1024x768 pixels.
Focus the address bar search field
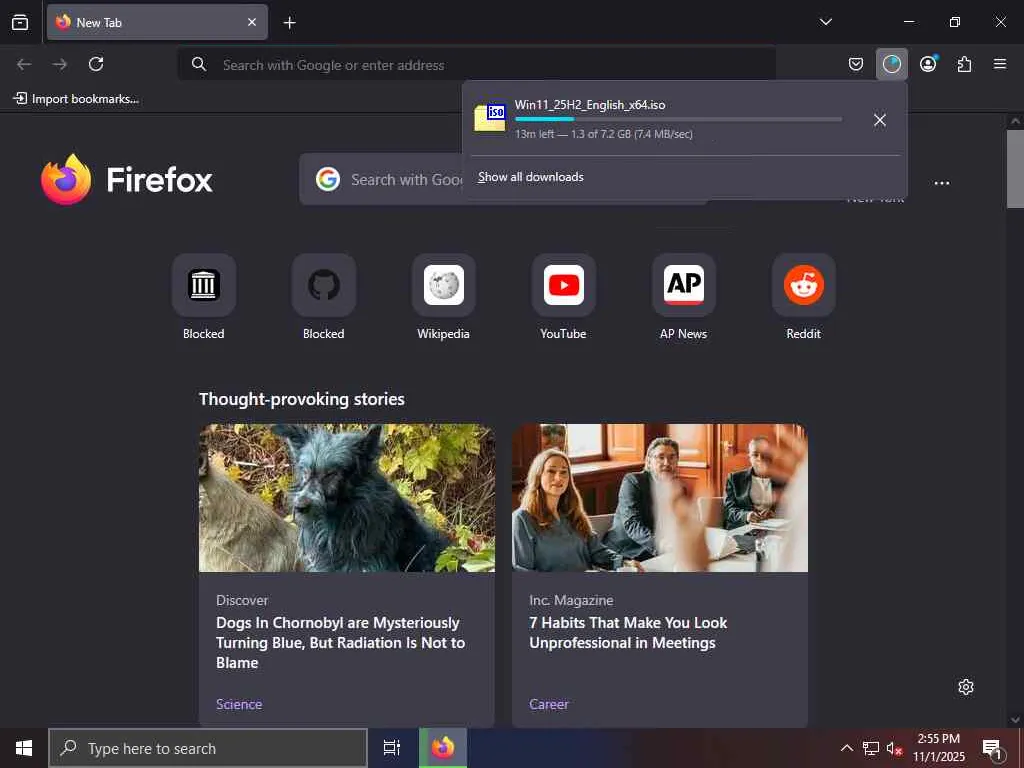(477, 65)
